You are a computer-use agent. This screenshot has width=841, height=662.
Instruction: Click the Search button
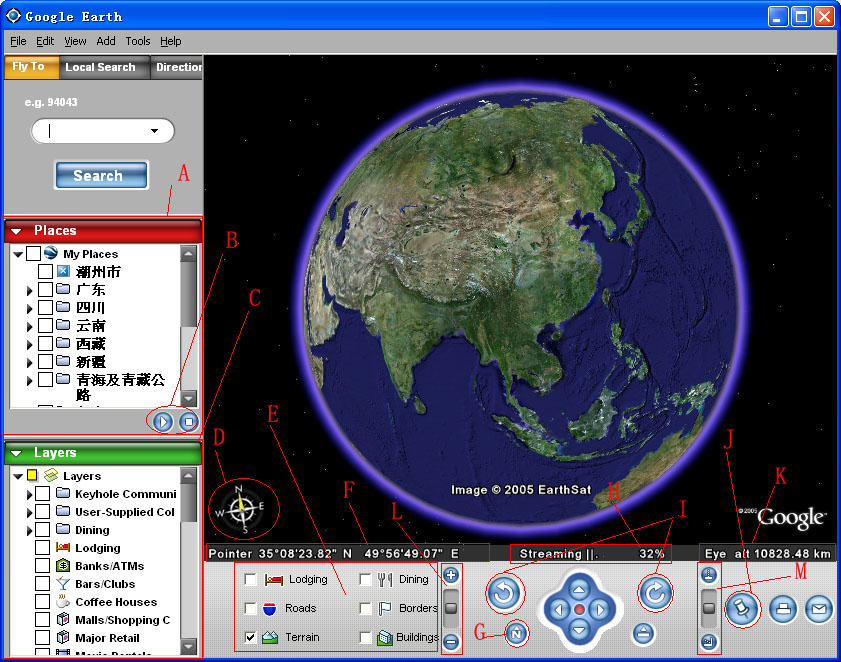101,175
